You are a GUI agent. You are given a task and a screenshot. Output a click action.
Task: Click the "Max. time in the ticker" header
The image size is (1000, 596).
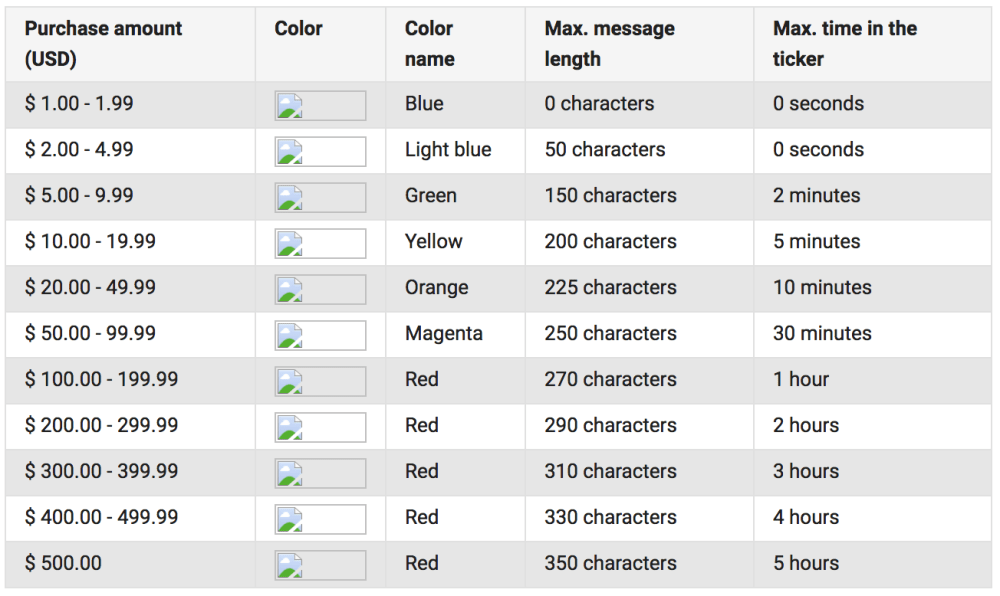[x=844, y=44]
